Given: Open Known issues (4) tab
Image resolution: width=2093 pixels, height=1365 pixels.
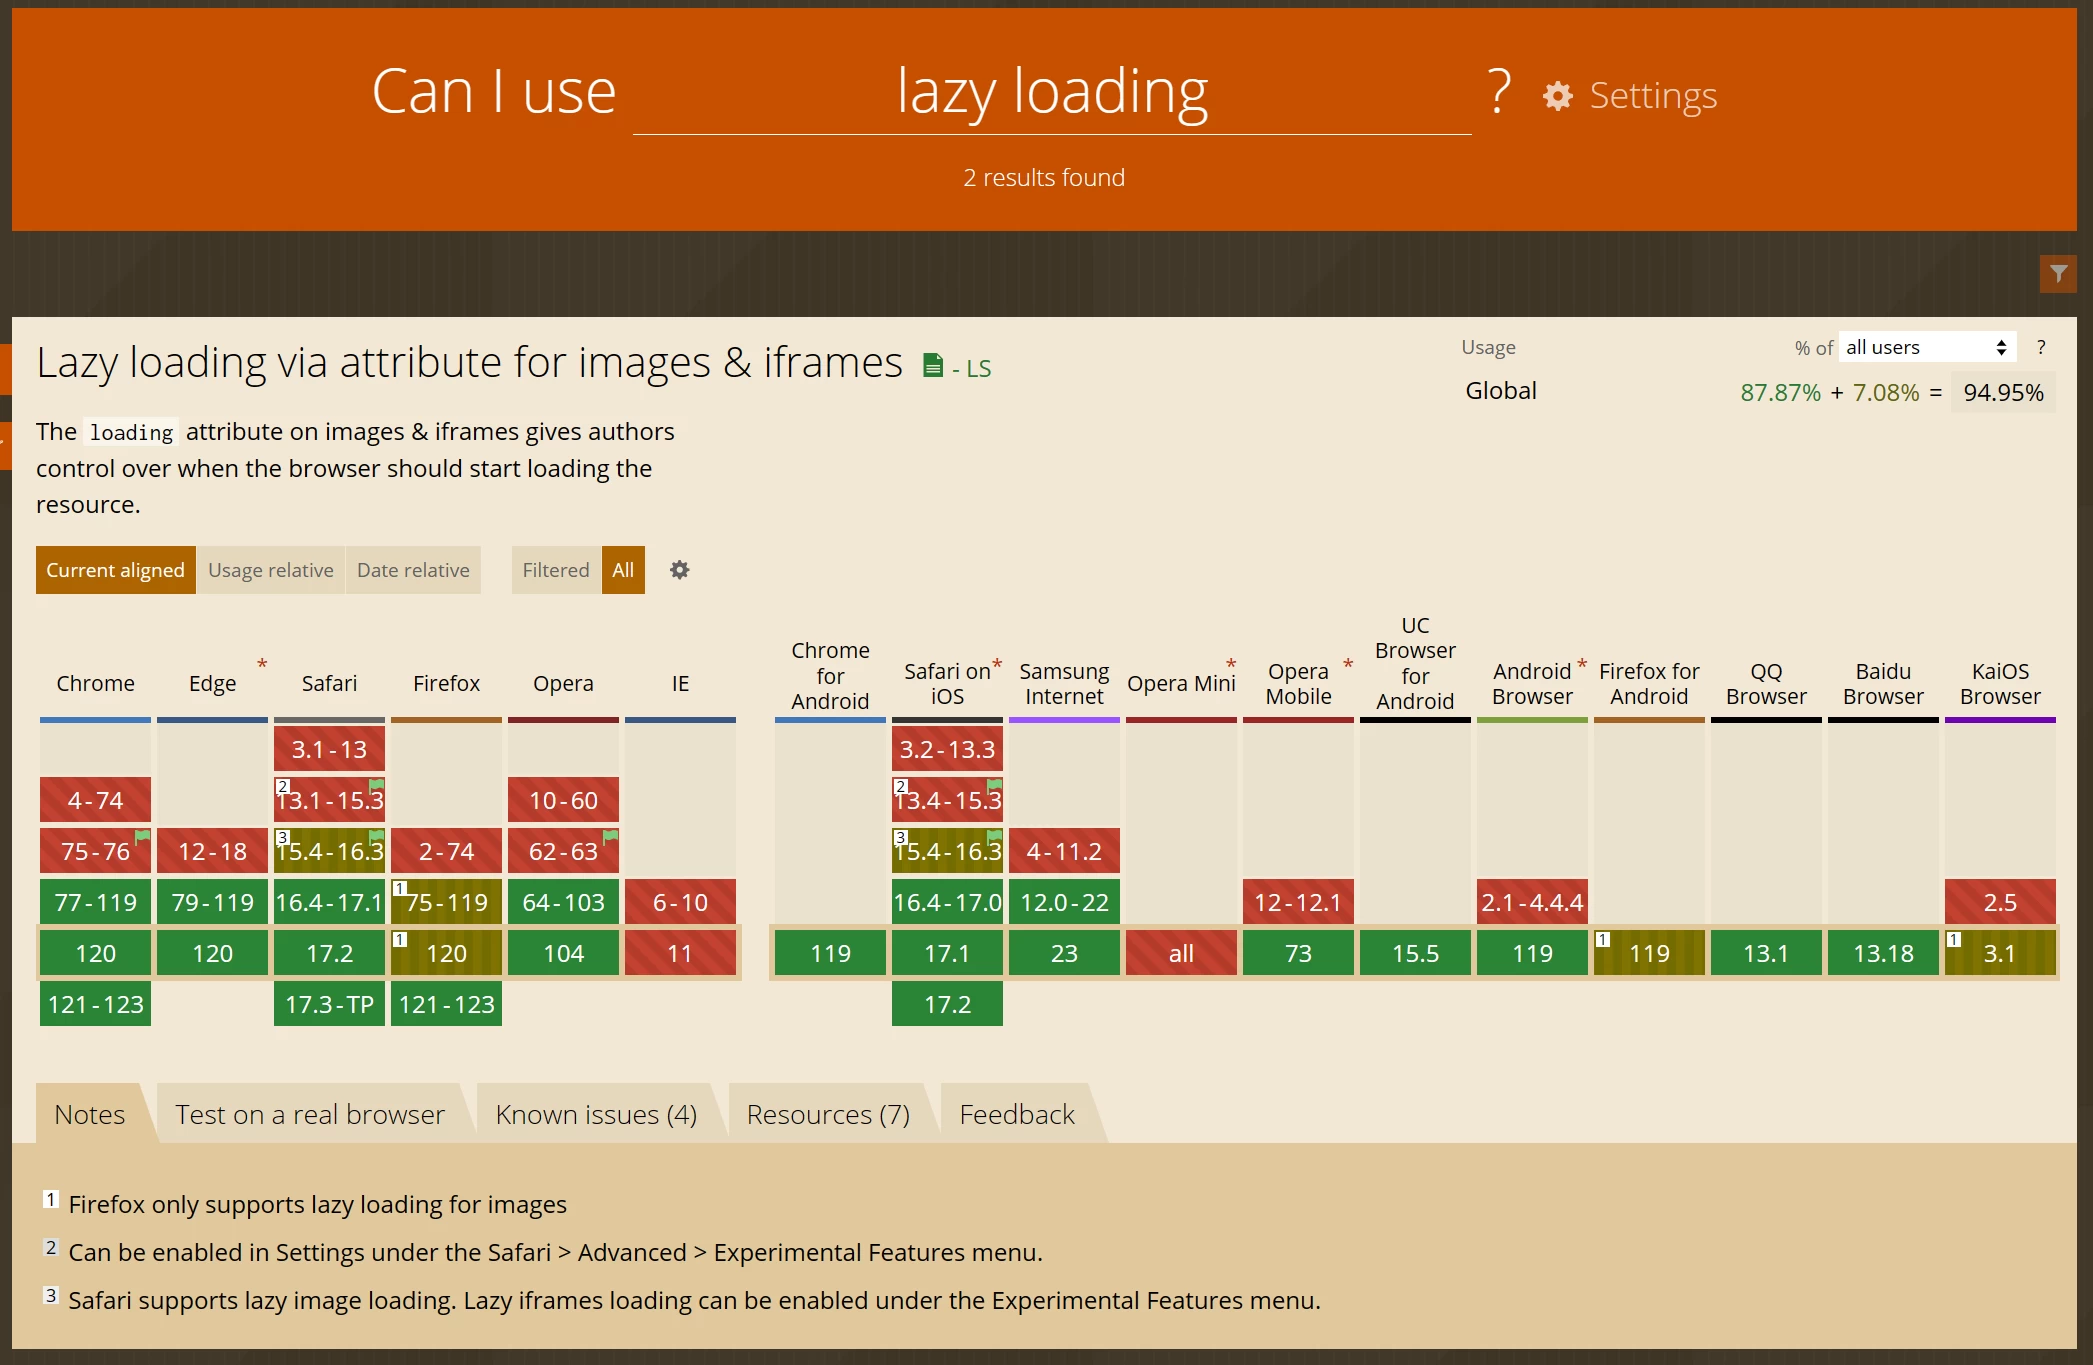Looking at the screenshot, I should point(596,1114).
